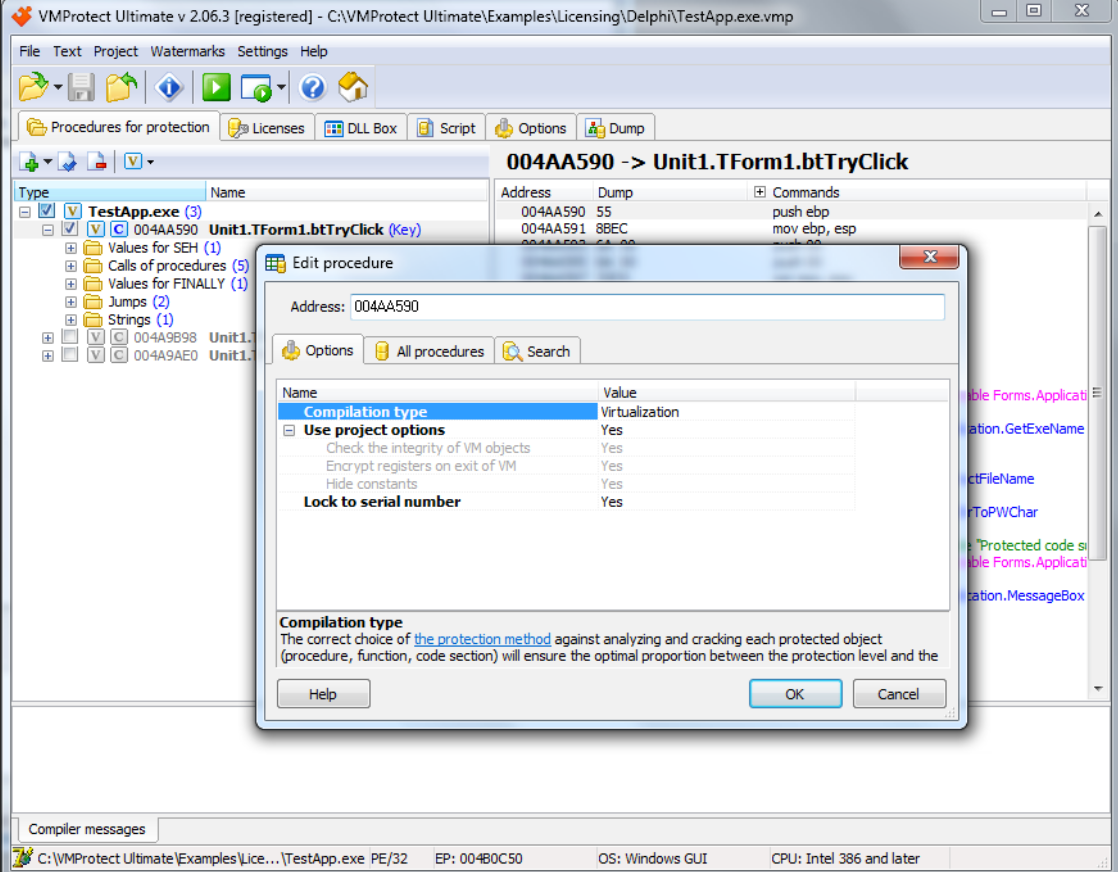Switch to All procedures tab in dialog

click(x=429, y=351)
